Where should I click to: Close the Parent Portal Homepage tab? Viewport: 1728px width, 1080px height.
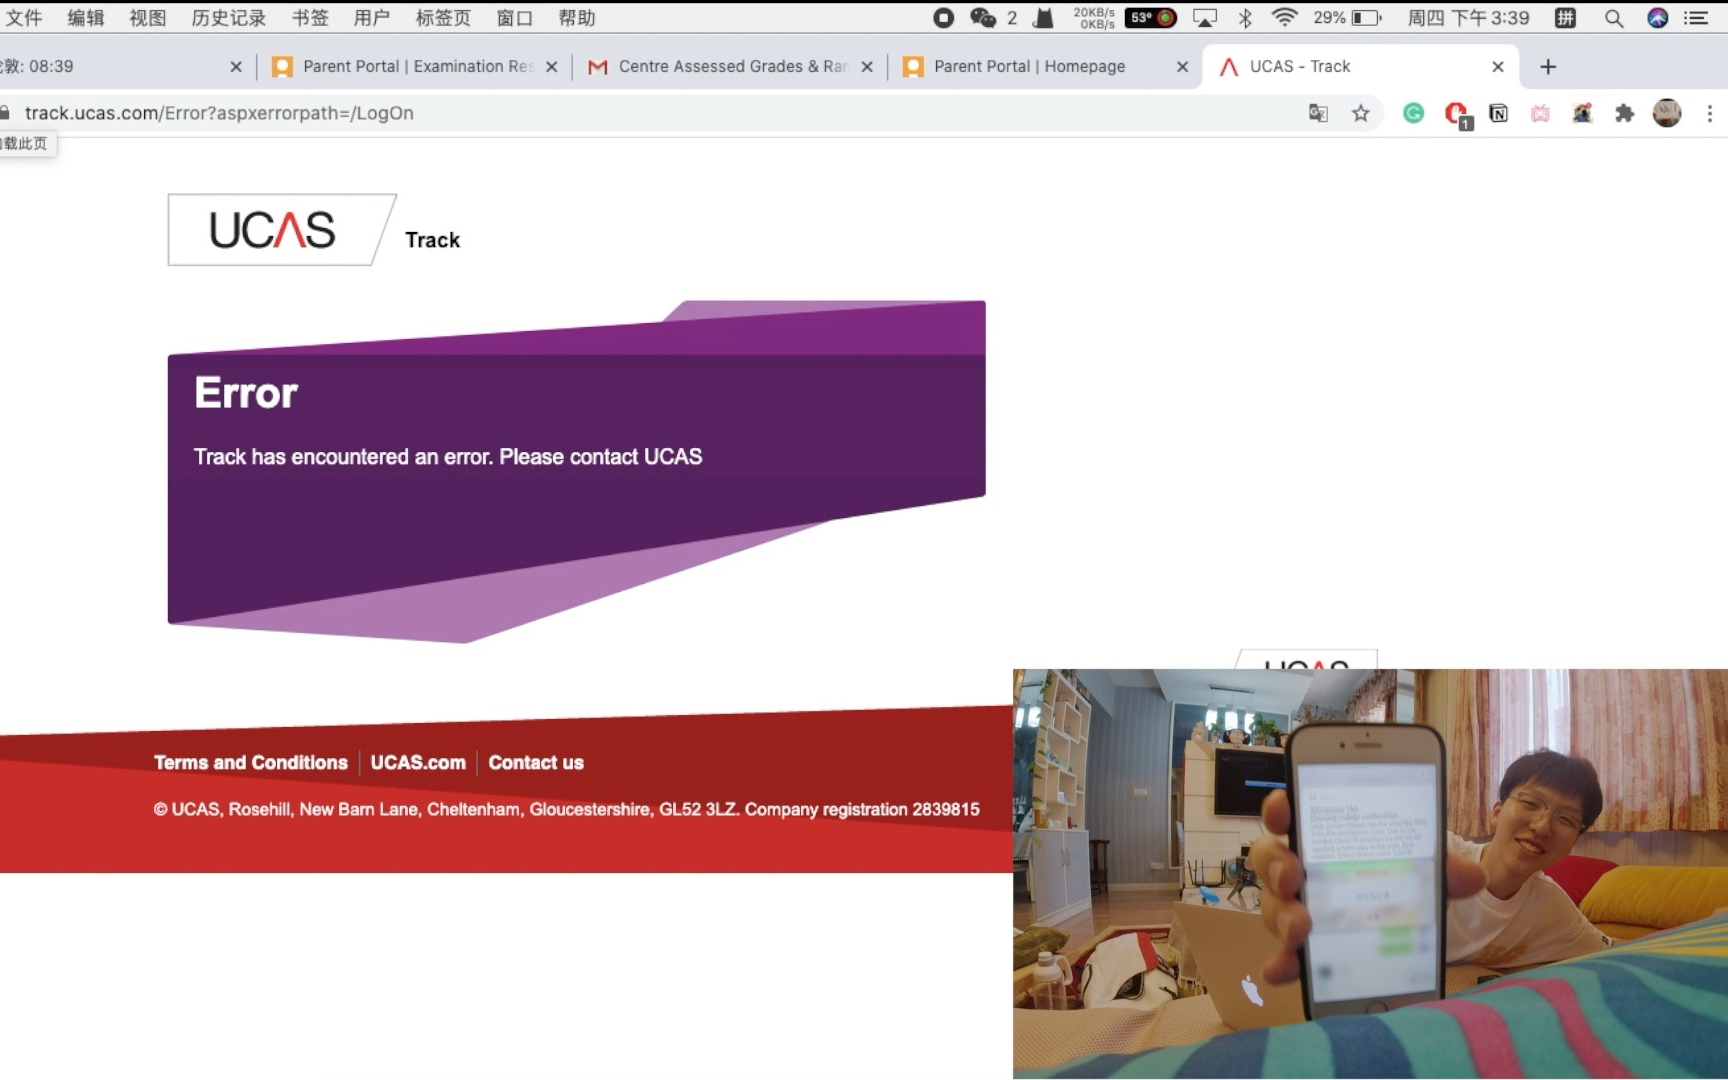coord(1182,67)
